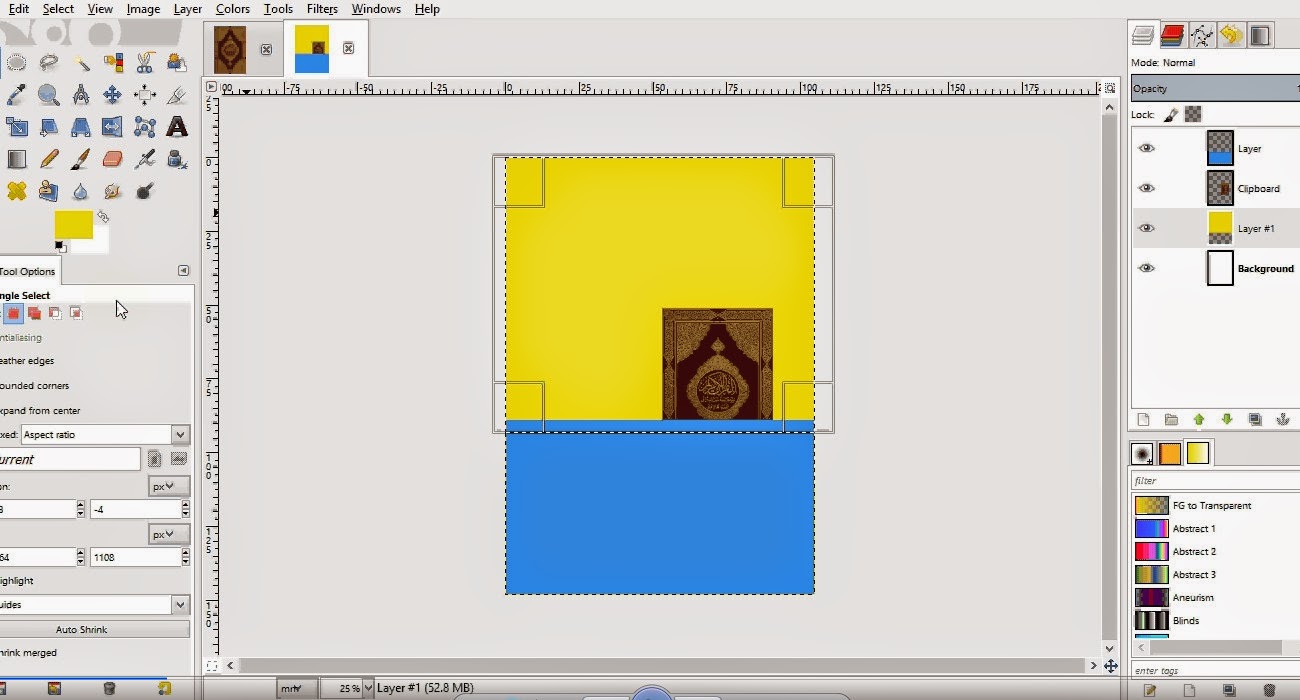
Task: Open the ruler unit mm dropdown
Action: 296,688
